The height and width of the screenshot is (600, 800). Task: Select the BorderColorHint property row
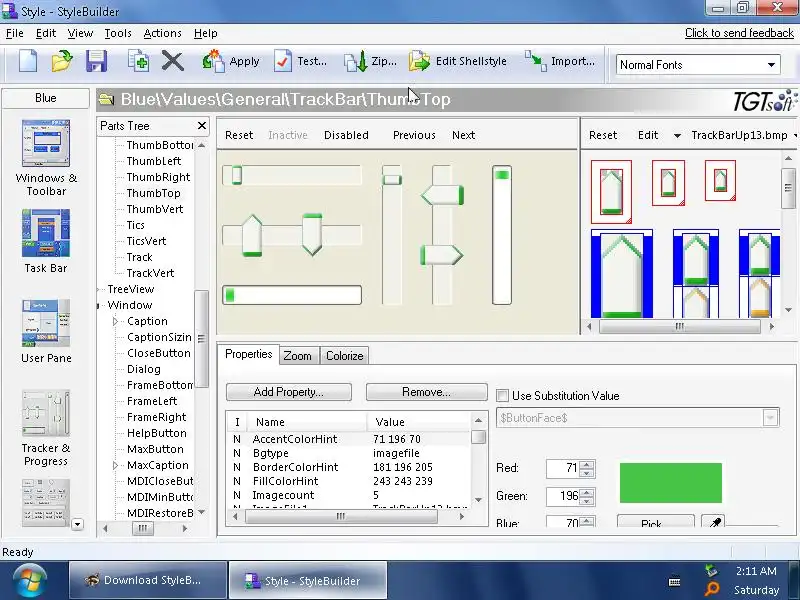click(x=348, y=467)
